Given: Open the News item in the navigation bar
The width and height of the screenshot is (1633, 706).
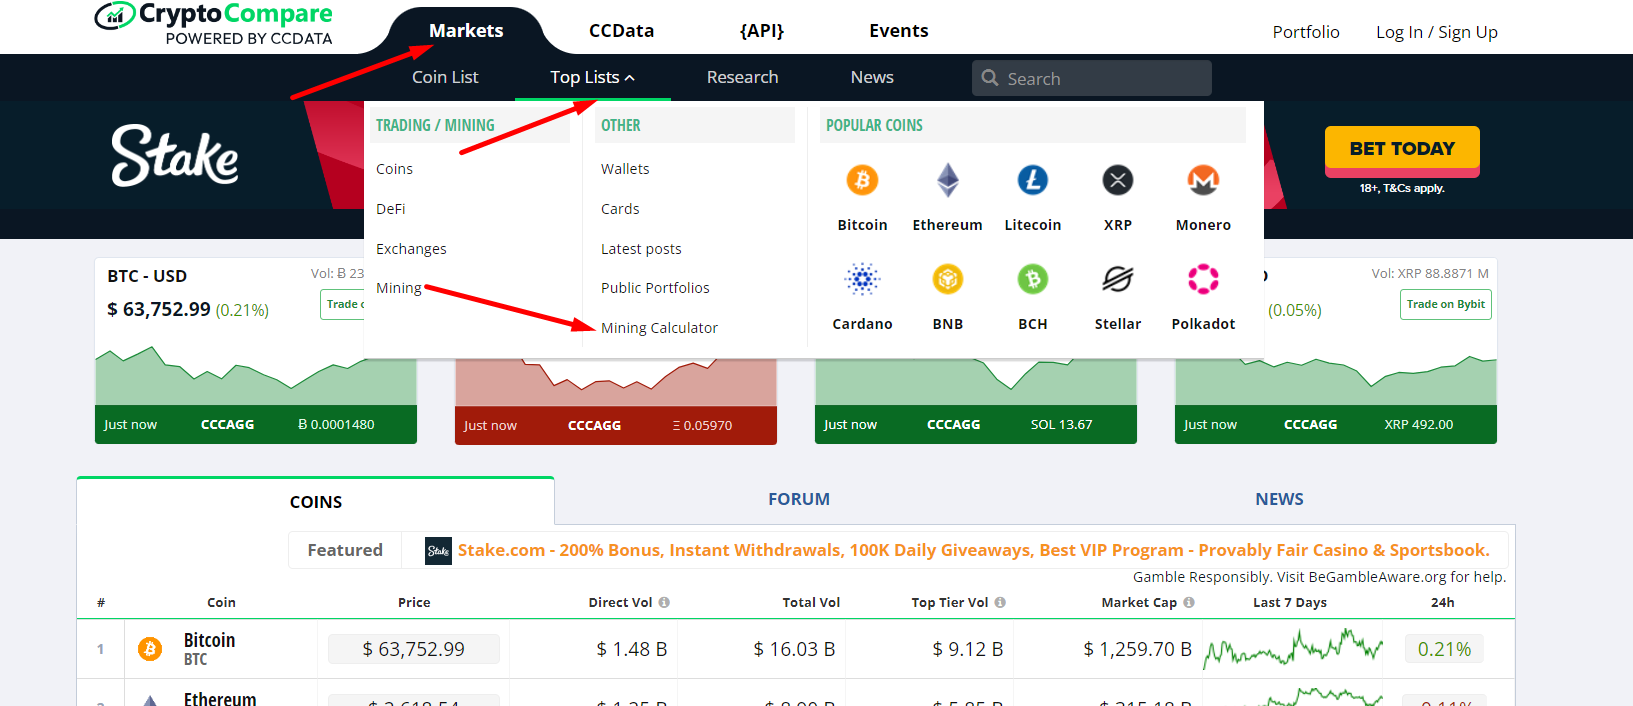Looking at the screenshot, I should click(872, 77).
